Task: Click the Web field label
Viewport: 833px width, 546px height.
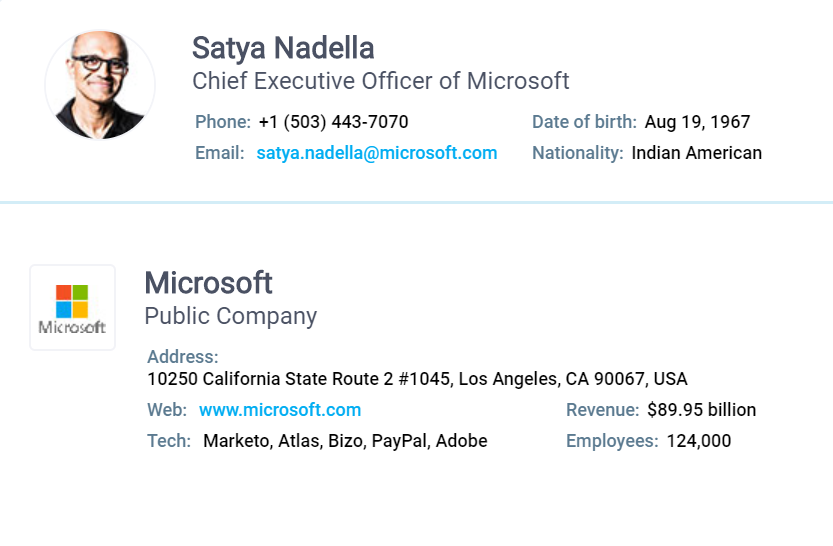Action: [x=166, y=410]
